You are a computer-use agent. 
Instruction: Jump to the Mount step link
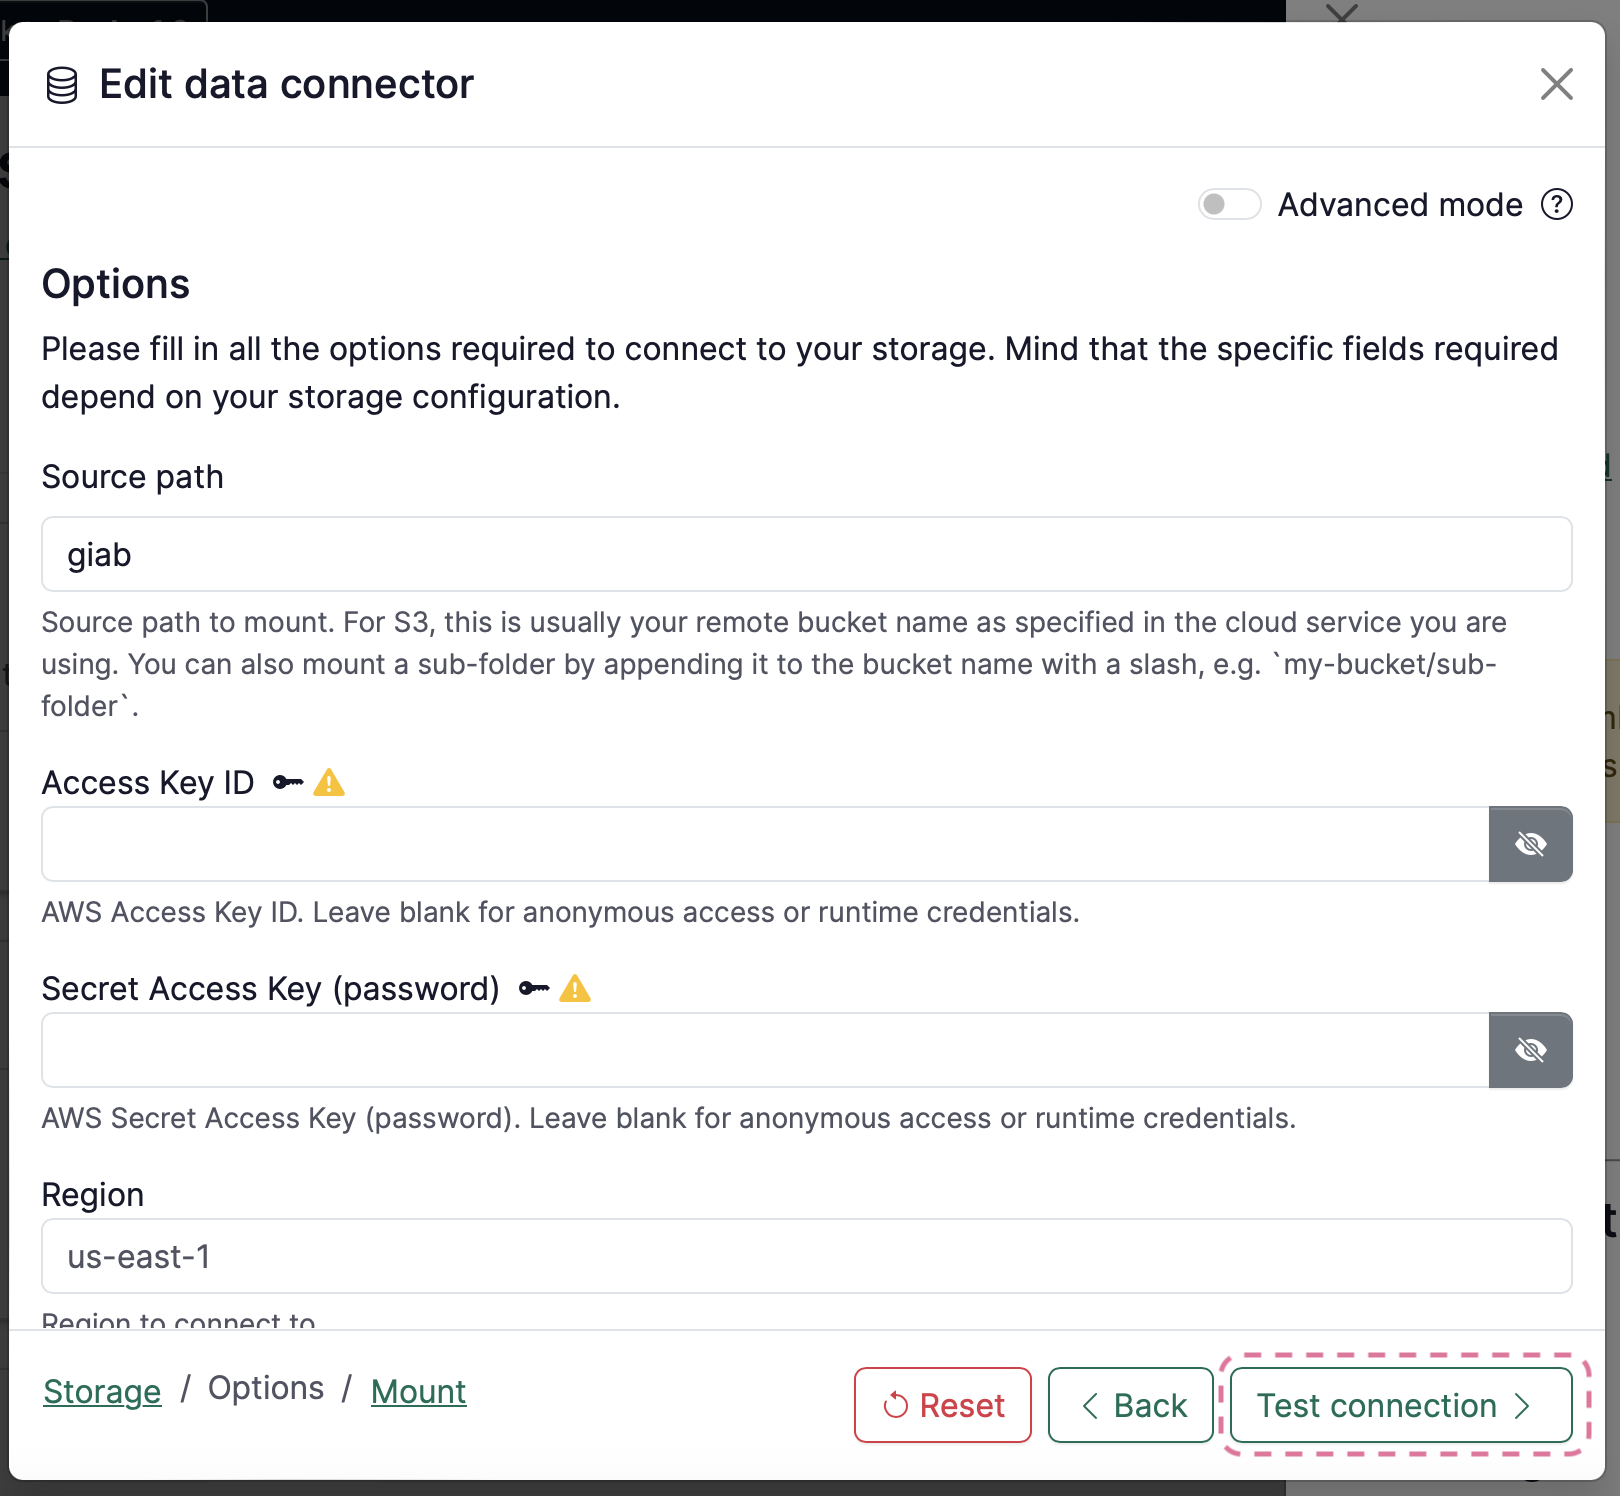coord(418,1391)
